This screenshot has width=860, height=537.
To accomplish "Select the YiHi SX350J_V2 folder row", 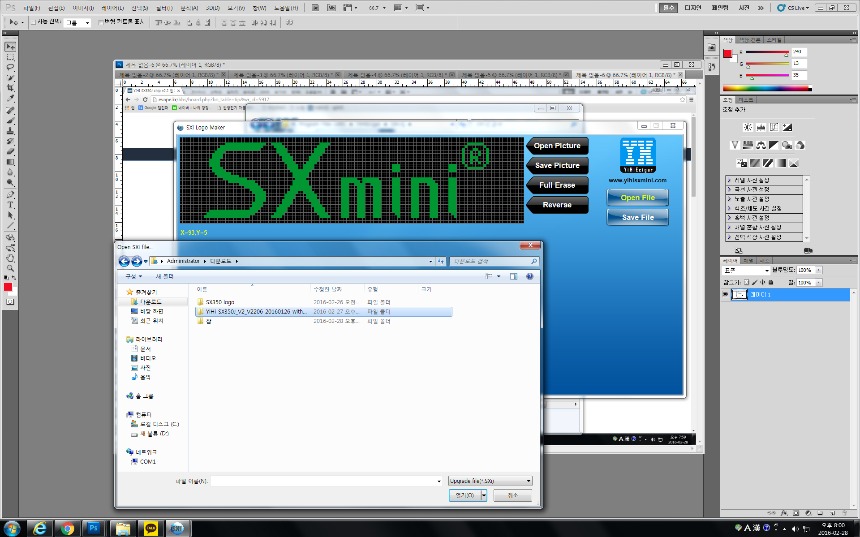I will tap(324, 312).
